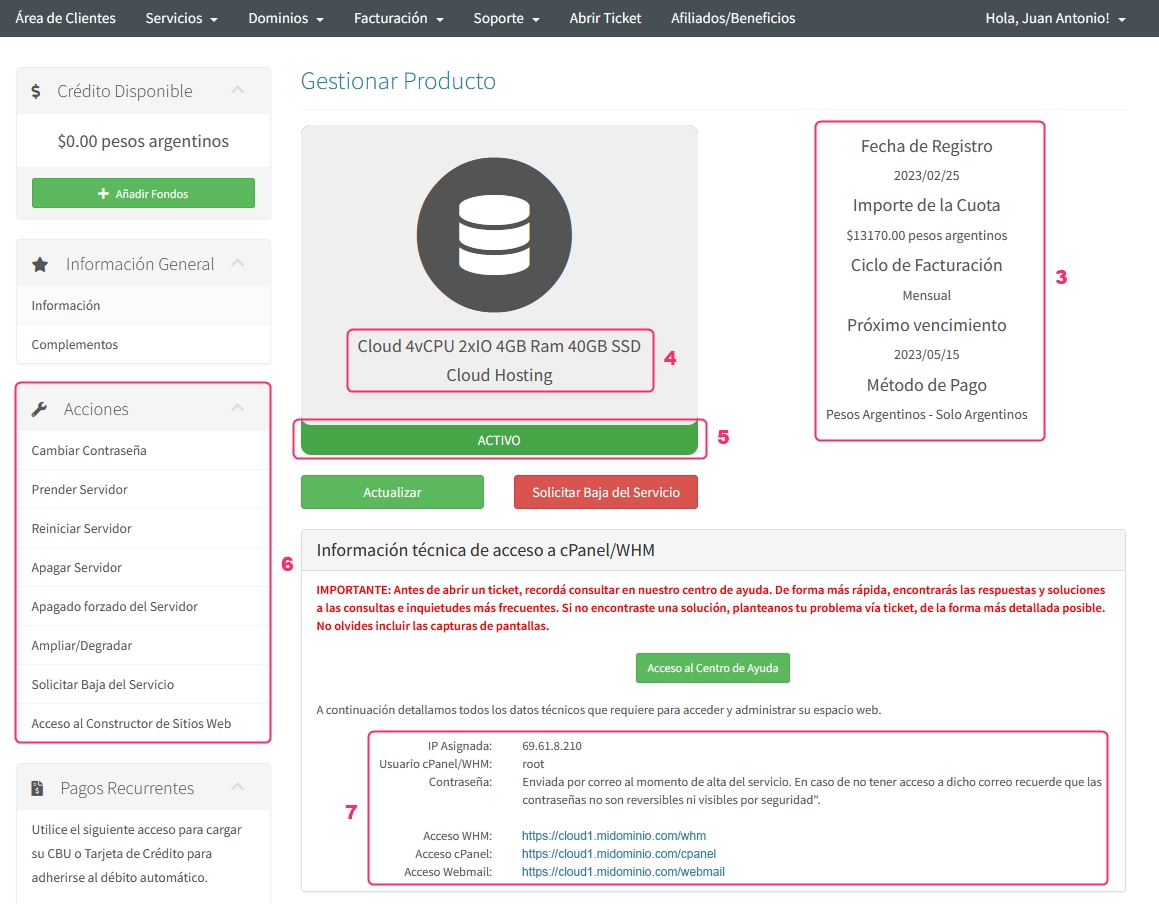Open the Hola, Juan Antonio user menu
Viewport: 1159px width, 904px height.
click(1055, 18)
